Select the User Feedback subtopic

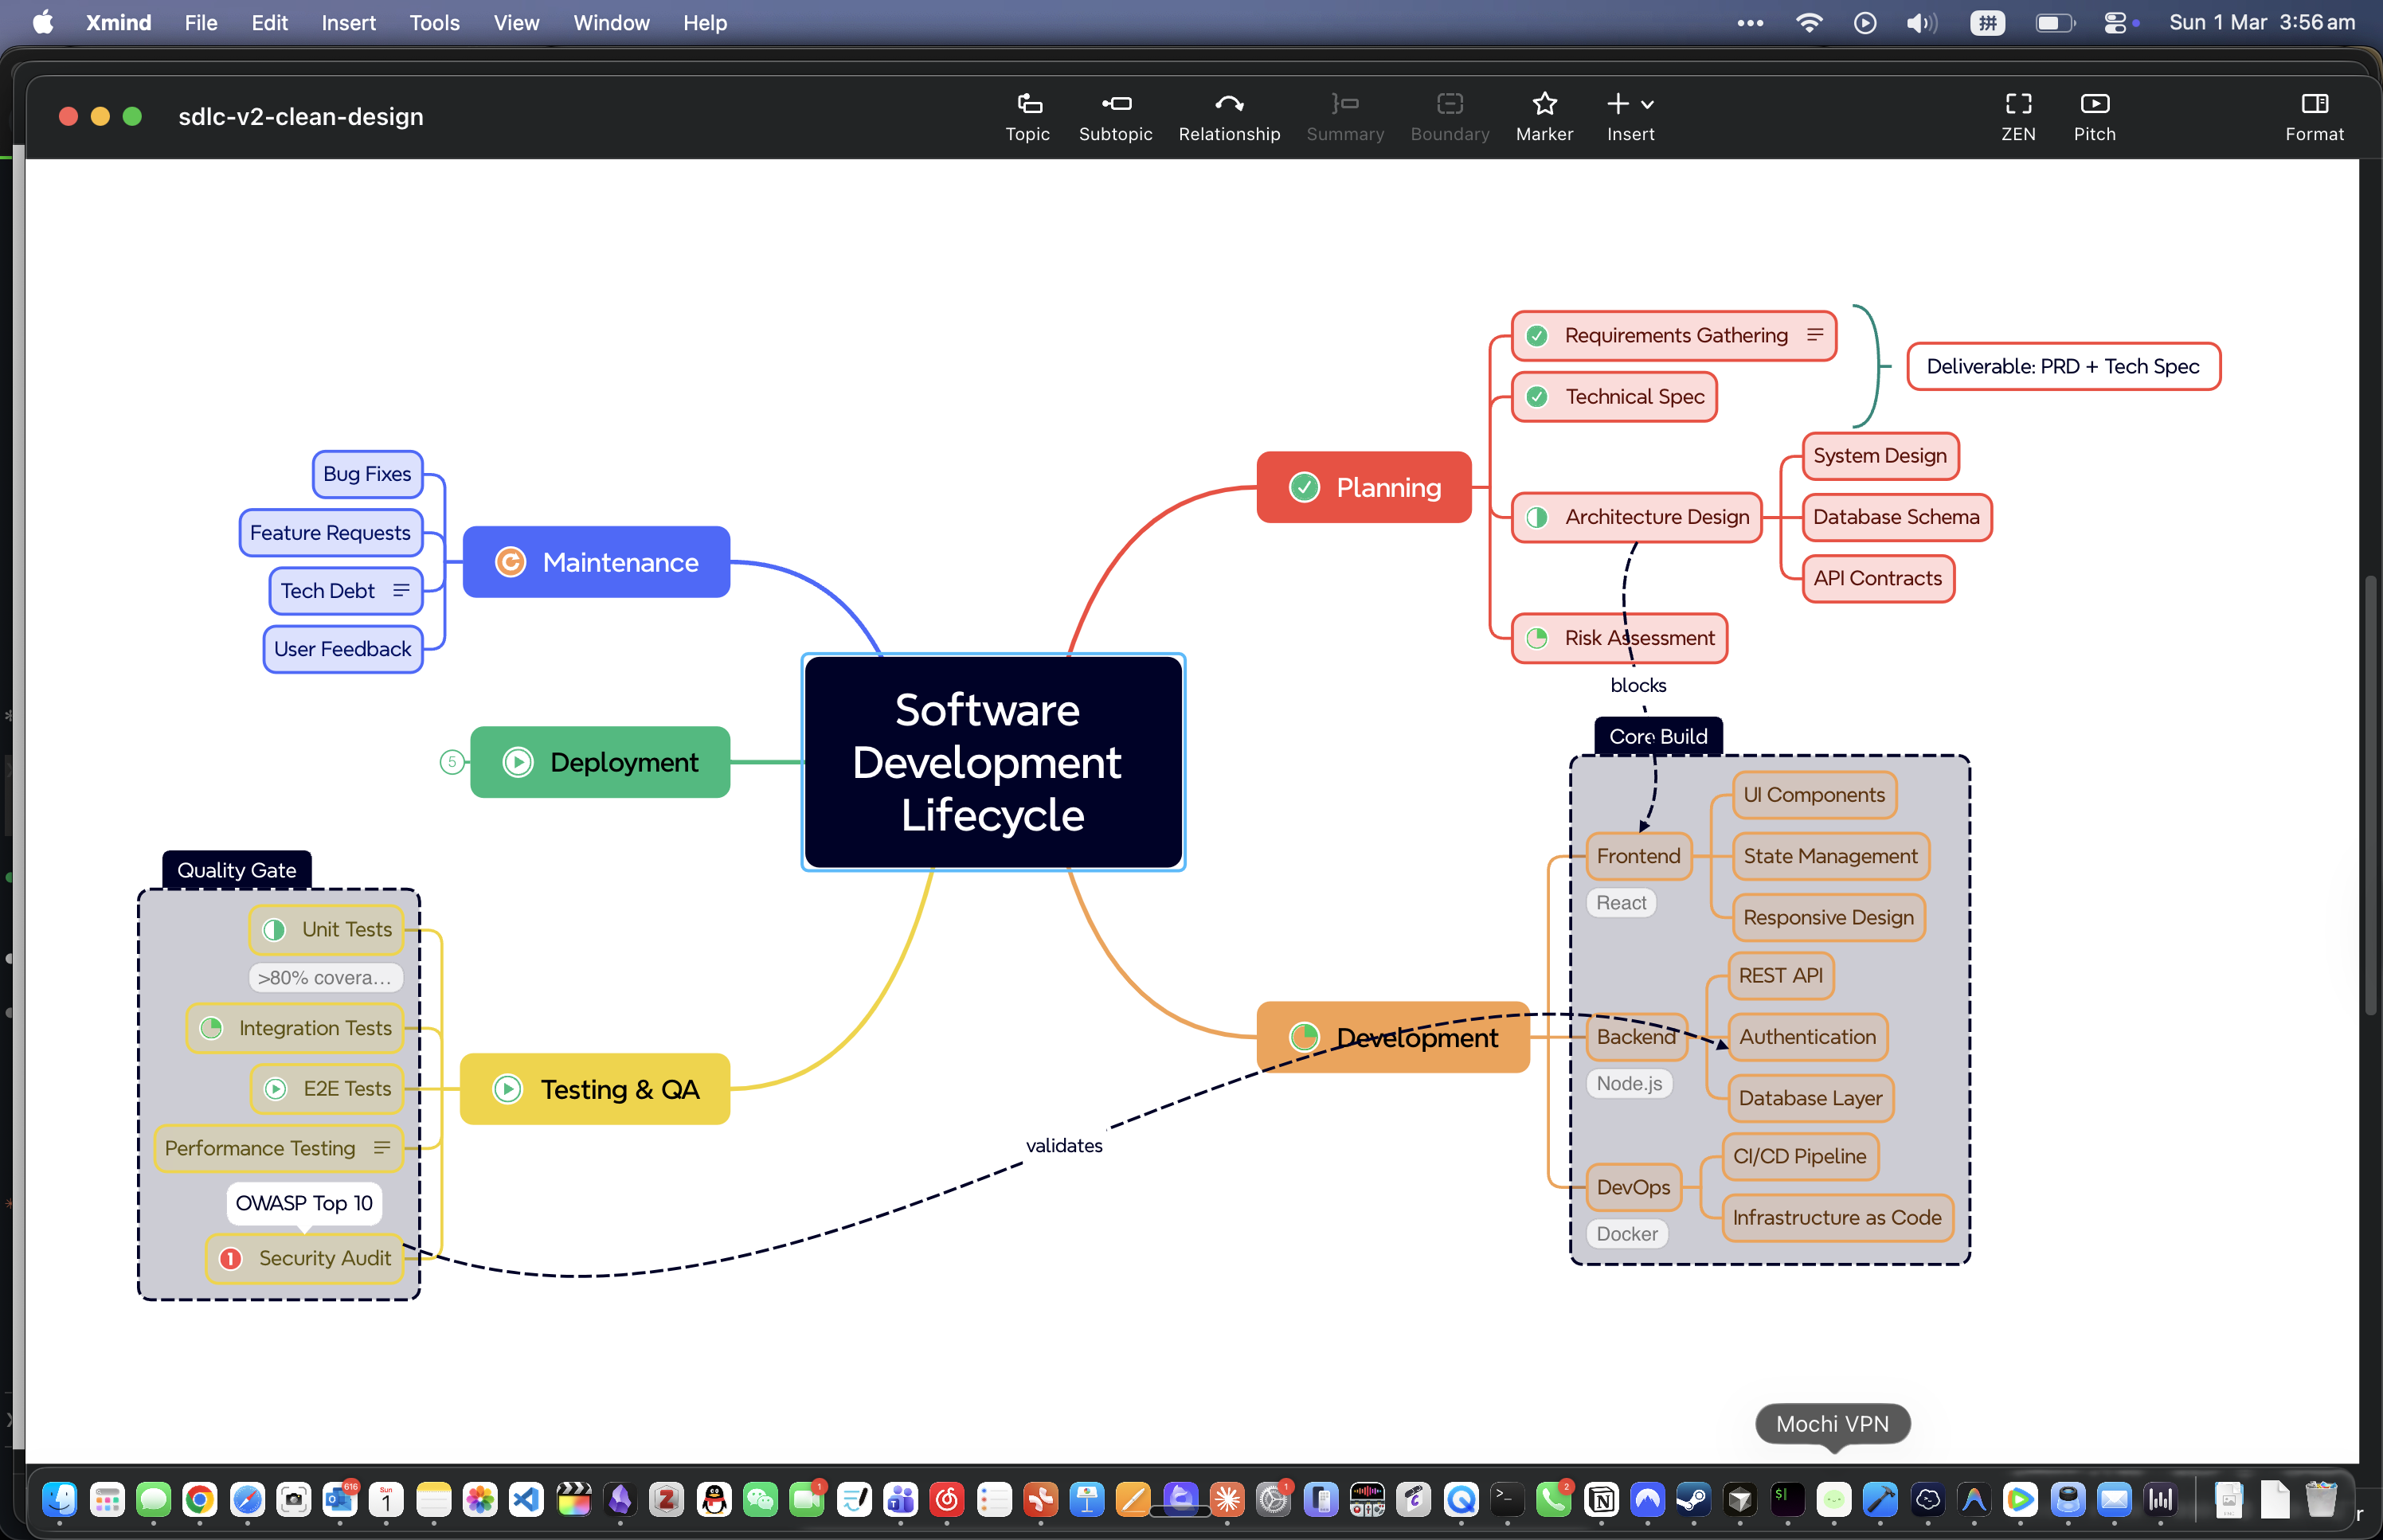(x=342, y=649)
